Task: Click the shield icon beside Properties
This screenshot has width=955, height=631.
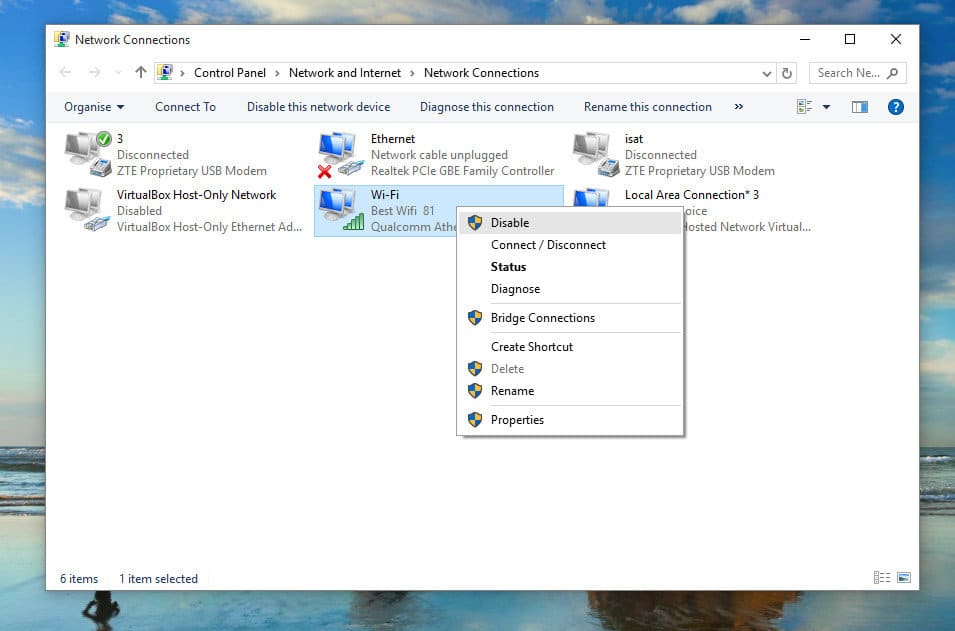Action: (475, 420)
